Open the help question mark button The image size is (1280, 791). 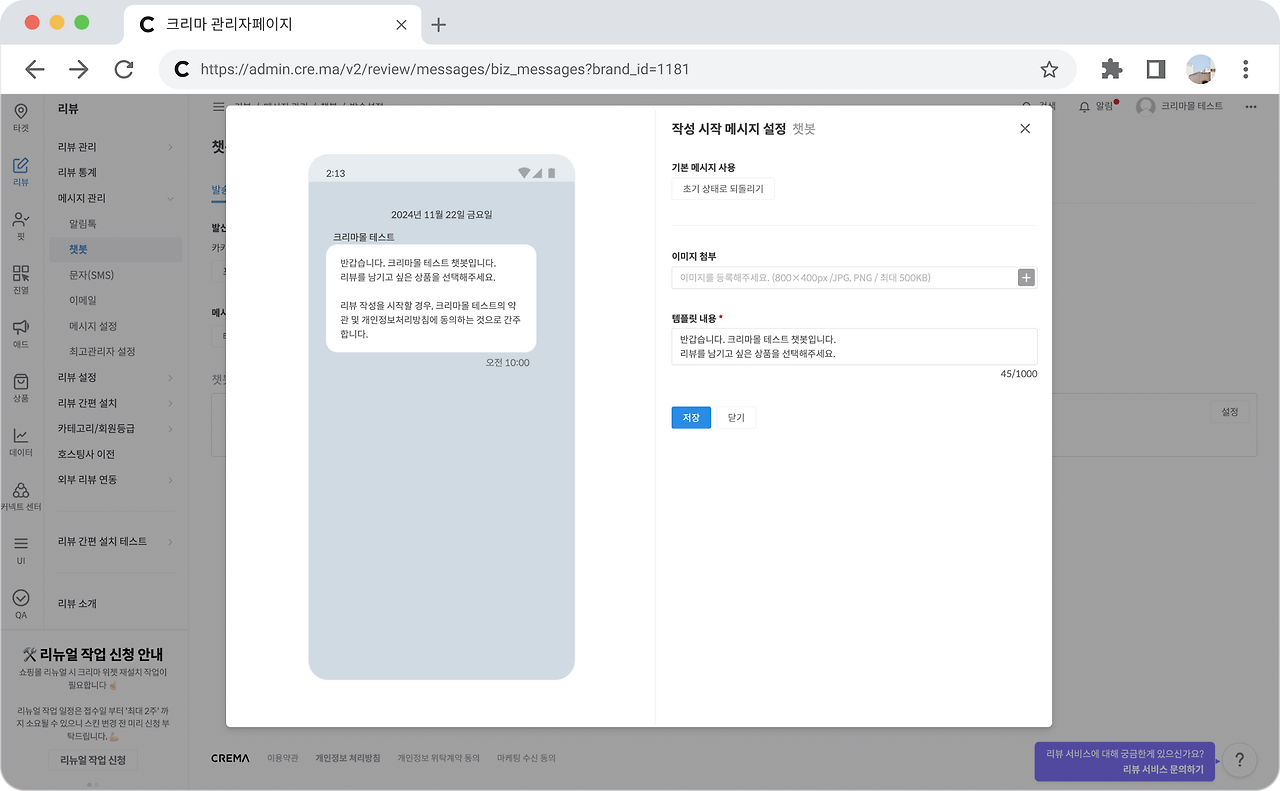coord(1239,760)
